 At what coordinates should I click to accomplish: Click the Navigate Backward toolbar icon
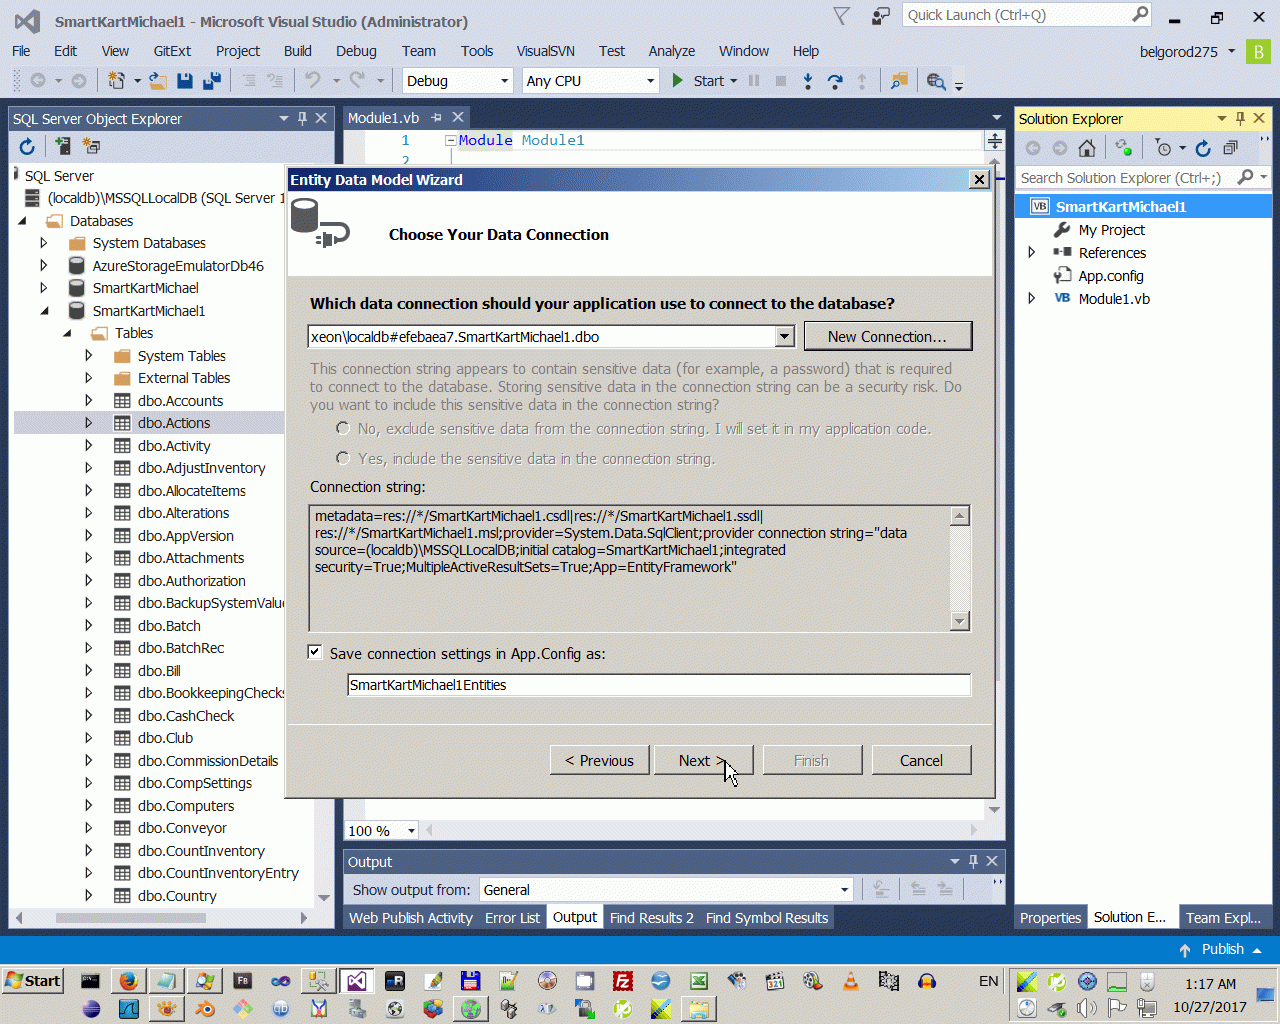[x=38, y=81]
